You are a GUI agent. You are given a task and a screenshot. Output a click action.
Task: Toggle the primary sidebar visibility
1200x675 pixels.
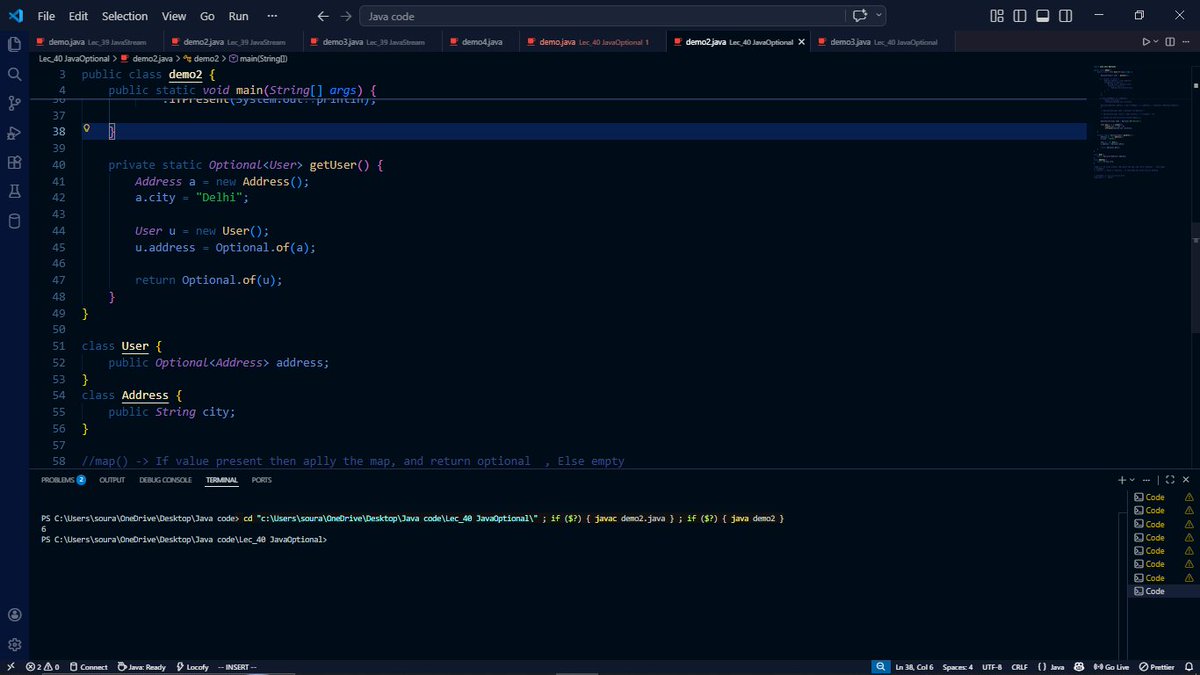1019,15
